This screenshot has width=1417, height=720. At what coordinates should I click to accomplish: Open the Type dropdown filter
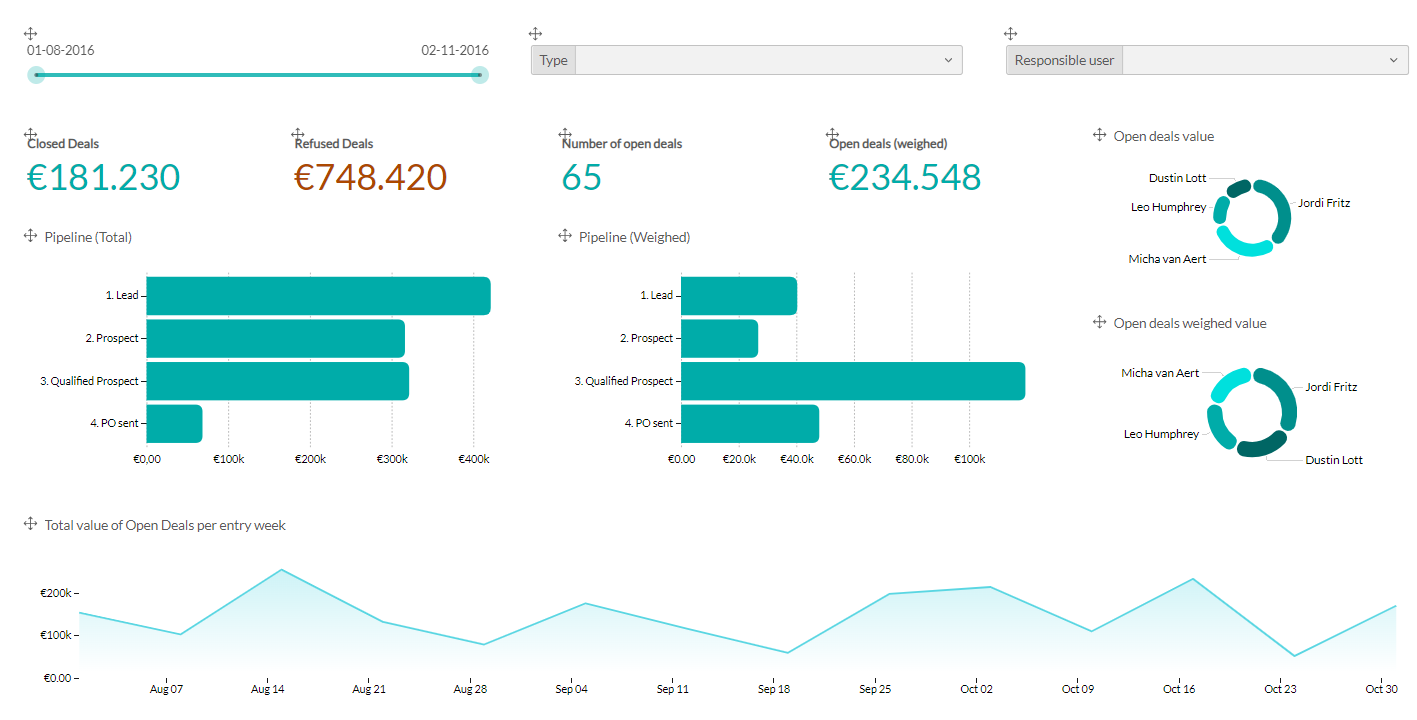(768, 60)
